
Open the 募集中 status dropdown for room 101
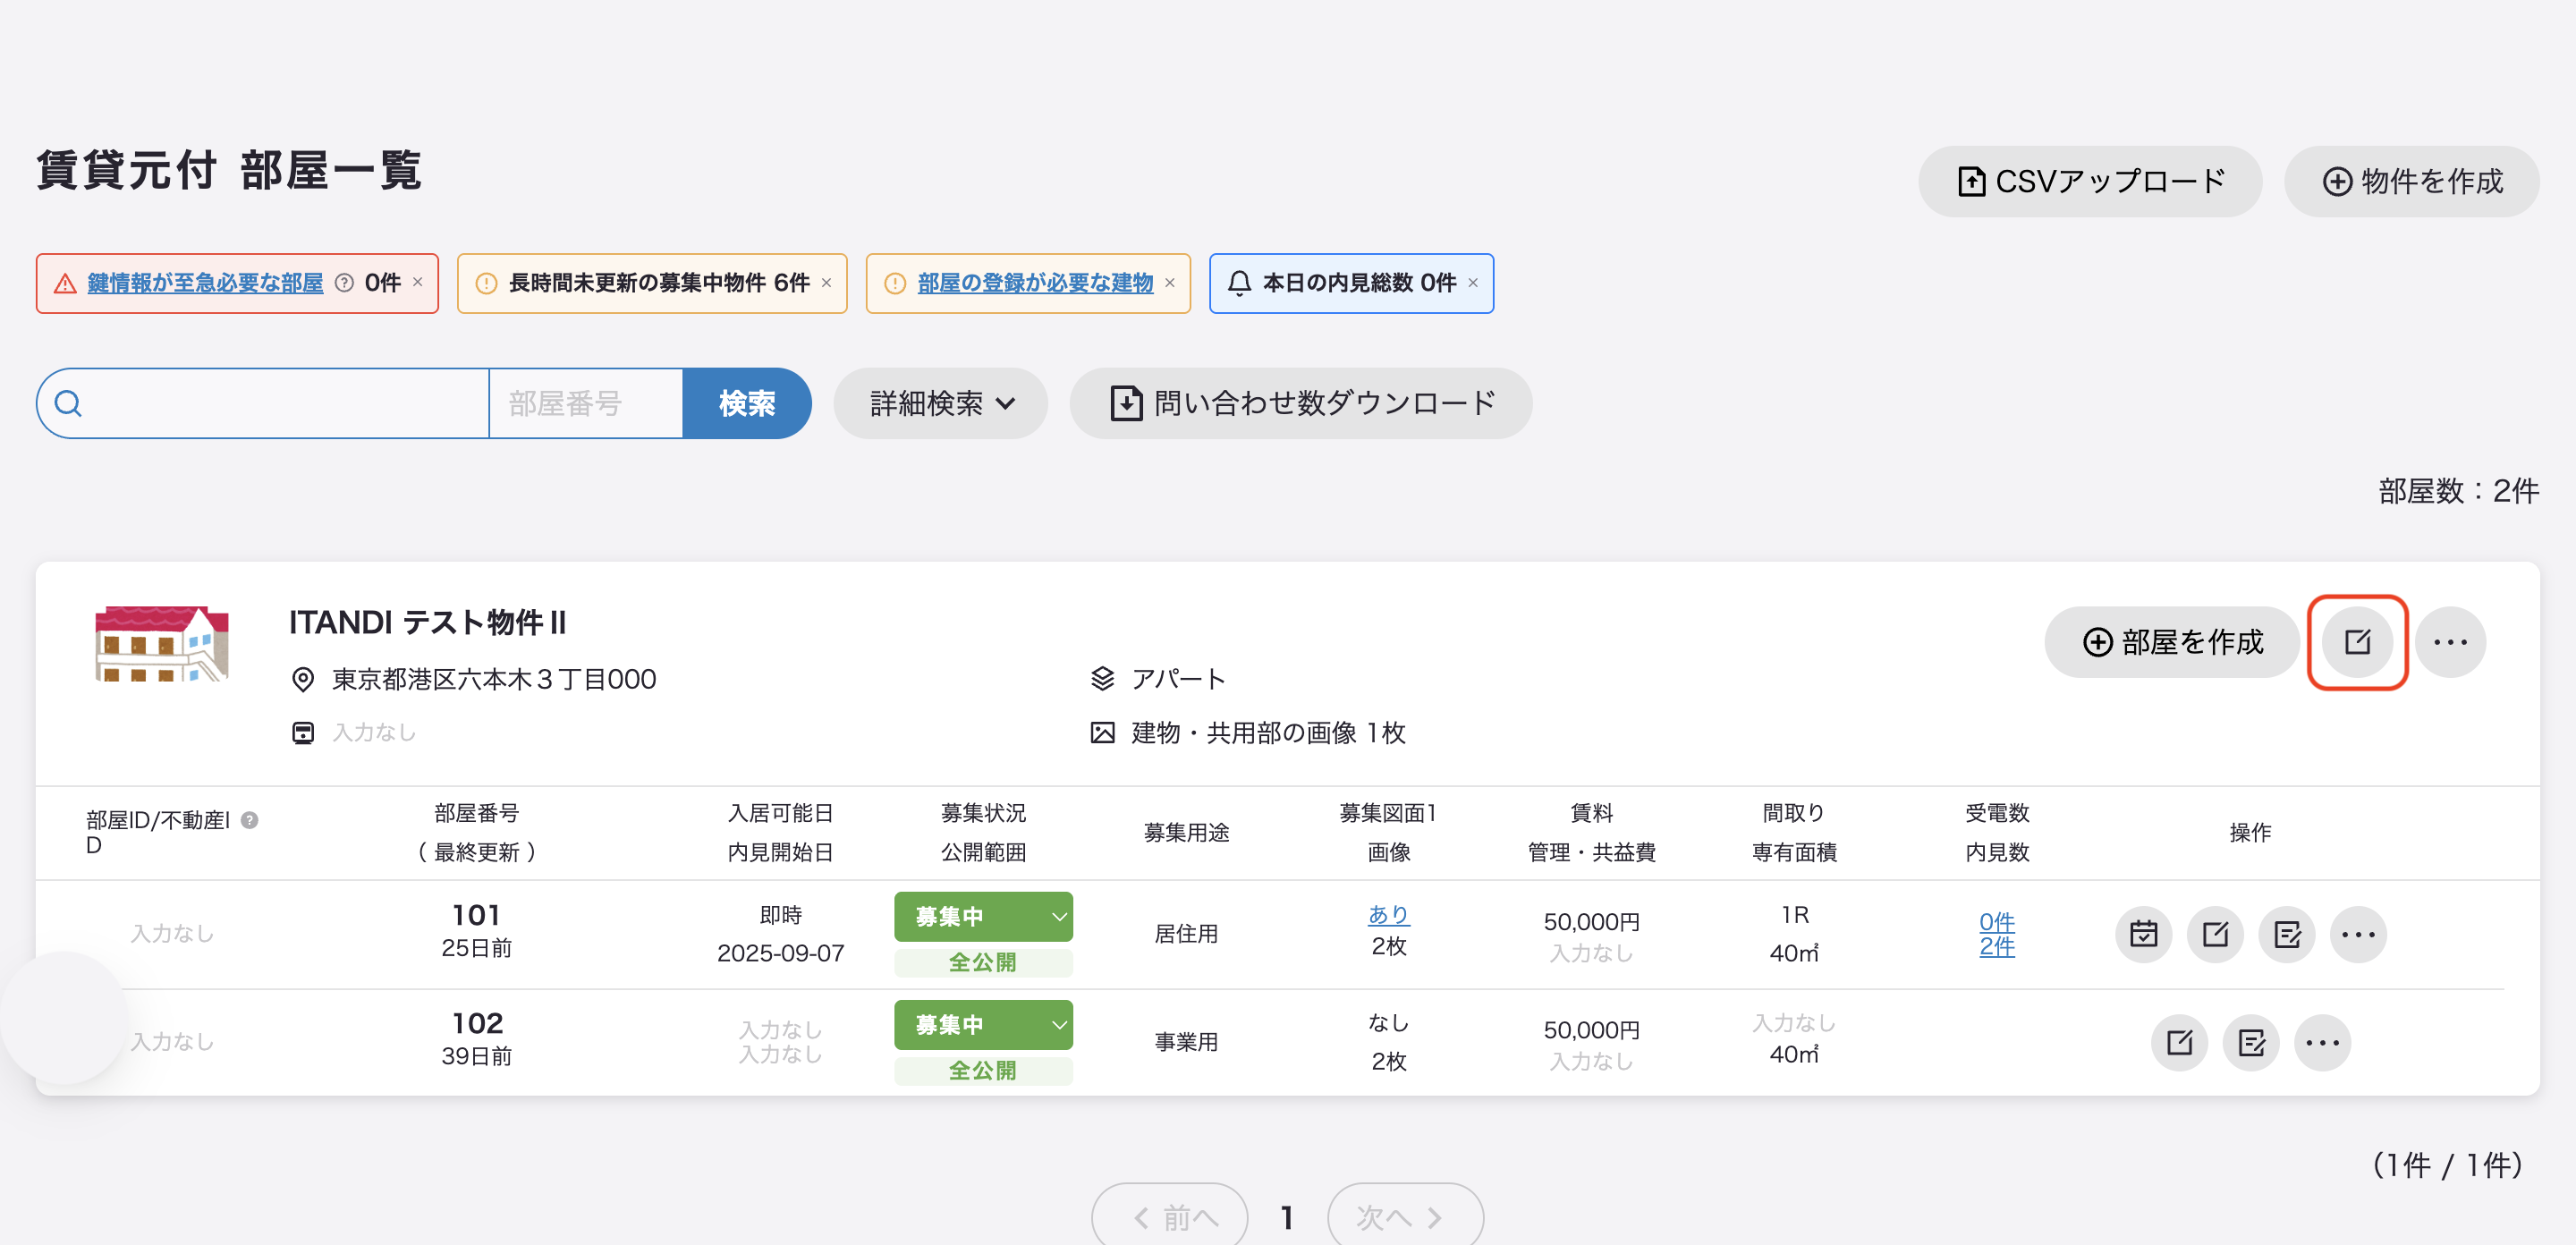983,916
